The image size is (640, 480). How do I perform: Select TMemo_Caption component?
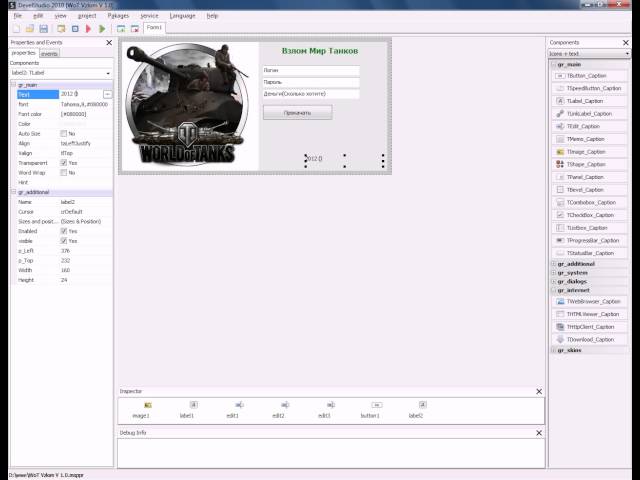point(589,139)
